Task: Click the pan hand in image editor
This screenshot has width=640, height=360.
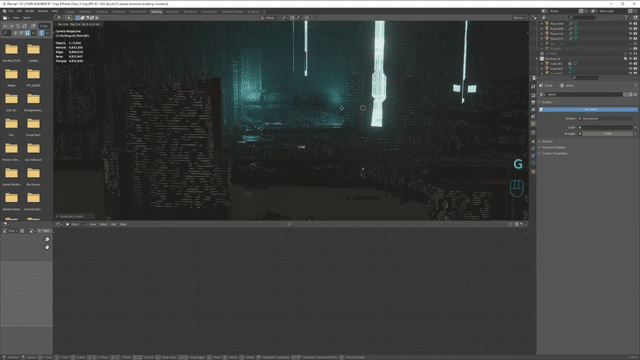Action: [x=47, y=247]
